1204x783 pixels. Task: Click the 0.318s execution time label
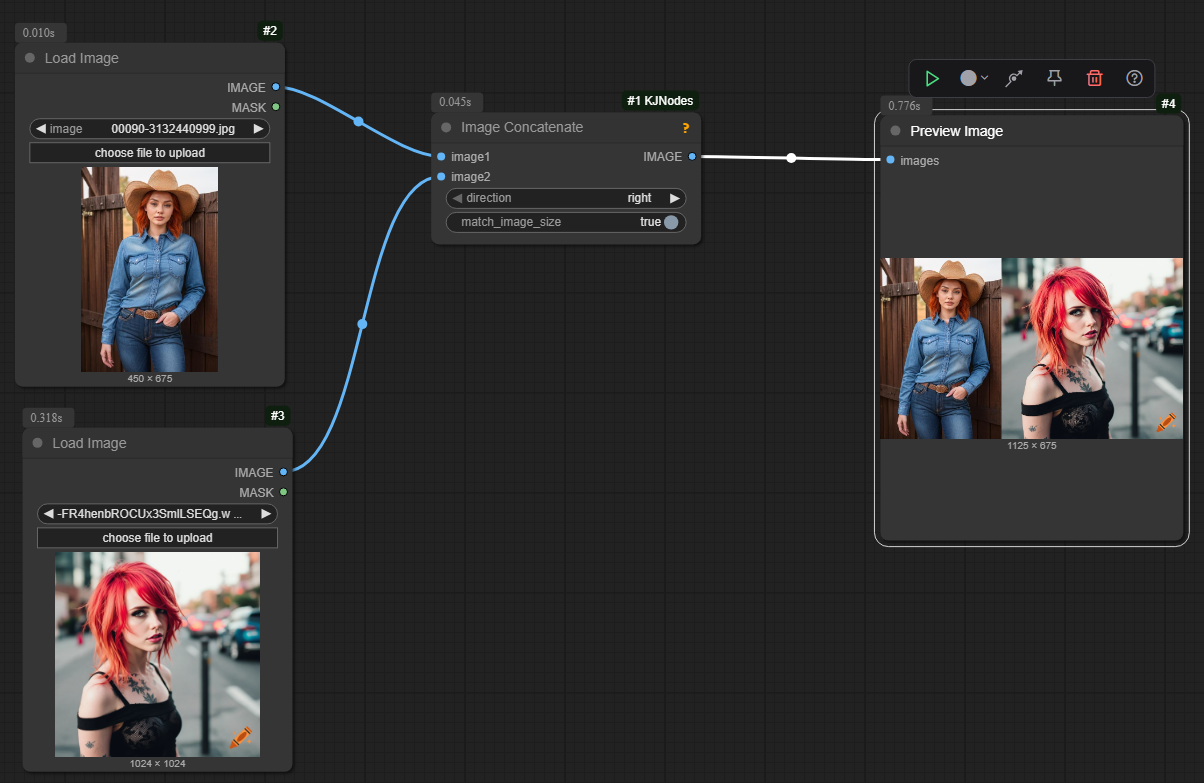(x=46, y=417)
